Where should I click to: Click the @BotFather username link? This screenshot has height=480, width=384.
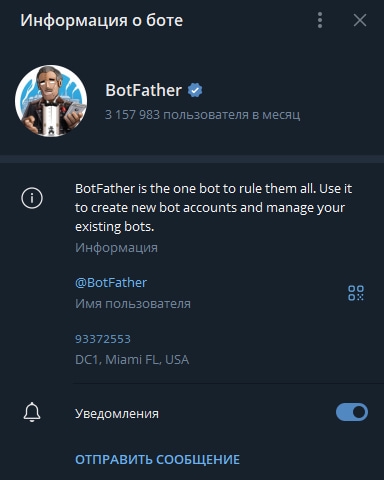(x=111, y=283)
